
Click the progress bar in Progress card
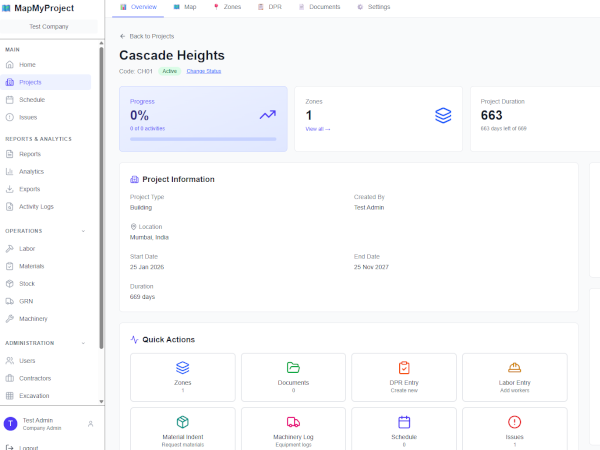click(203, 139)
